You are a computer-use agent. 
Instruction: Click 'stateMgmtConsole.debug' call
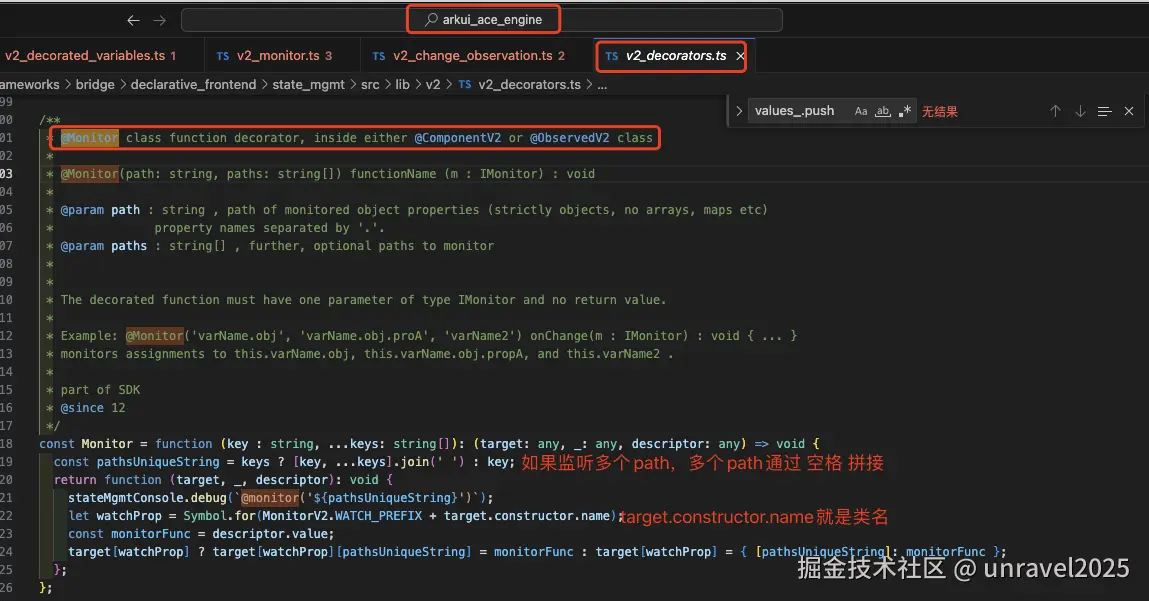(147, 498)
